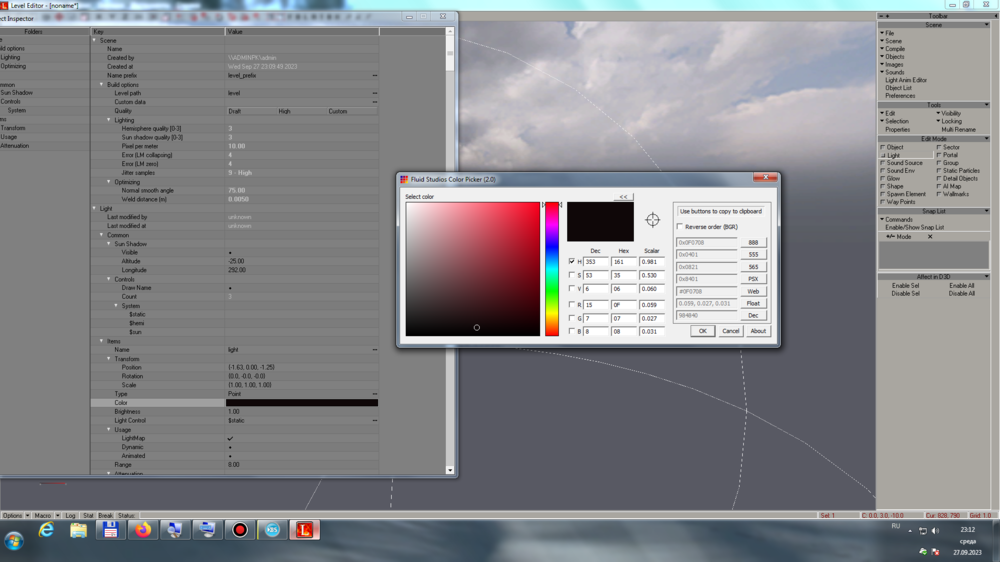Image resolution: width=1000 pixels, height=562 pixels.
Task: Select Sound Source edit mode
Action: point(904,163)
